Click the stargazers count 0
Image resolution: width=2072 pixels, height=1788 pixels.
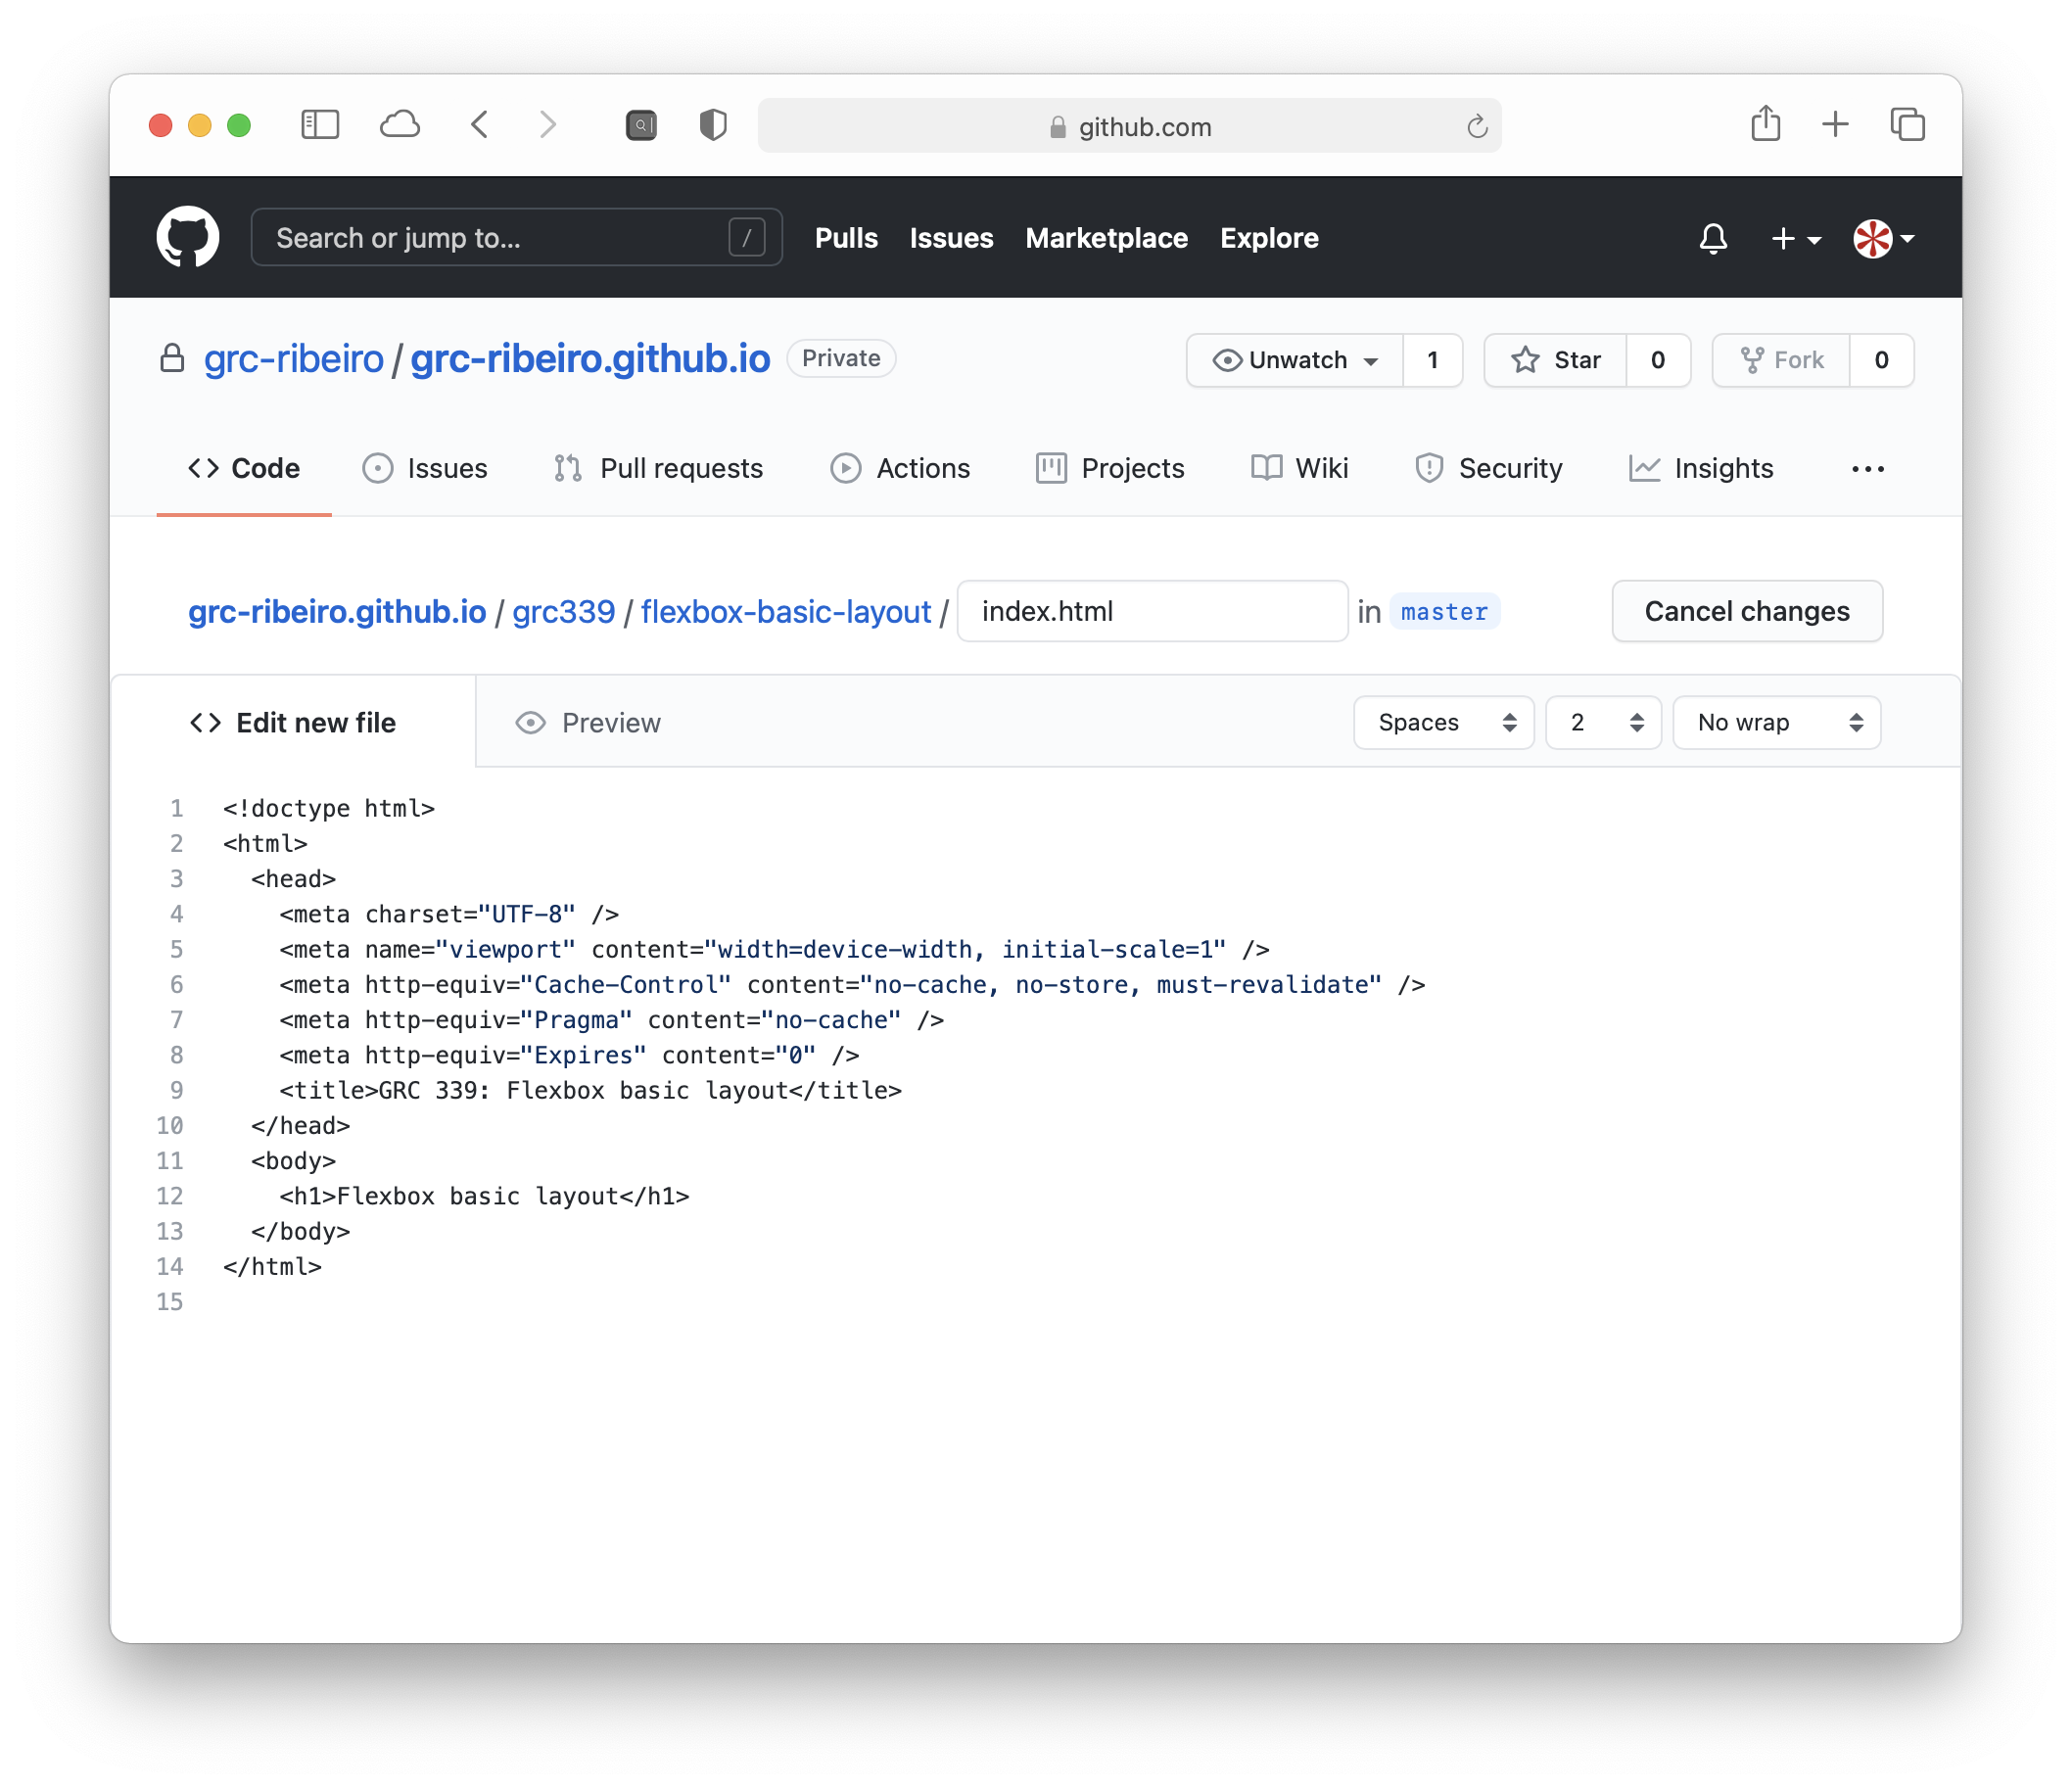point(1658,360)
